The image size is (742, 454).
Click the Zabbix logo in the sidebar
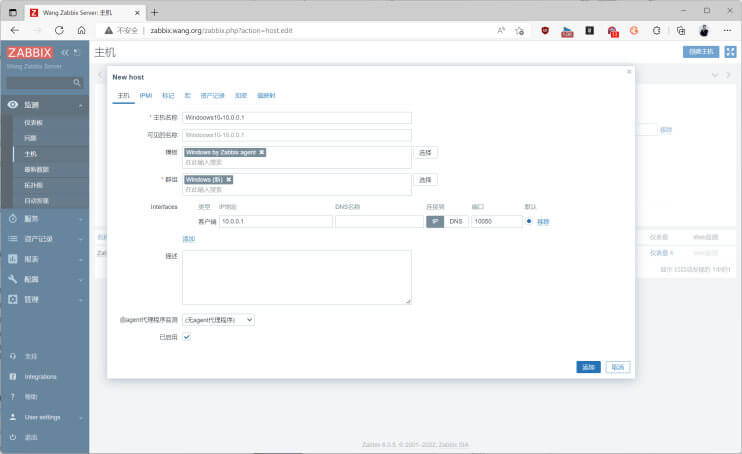(29, 53)
